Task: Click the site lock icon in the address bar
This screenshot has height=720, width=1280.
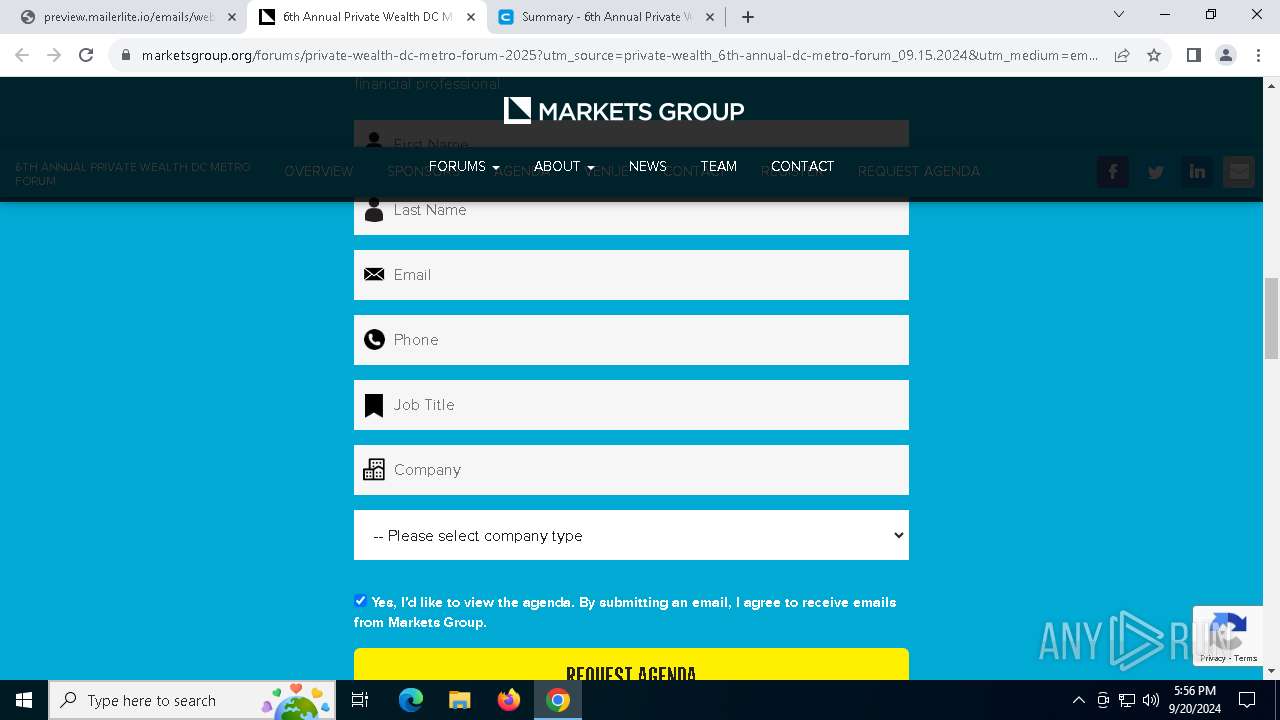Action: coord(126,55)
